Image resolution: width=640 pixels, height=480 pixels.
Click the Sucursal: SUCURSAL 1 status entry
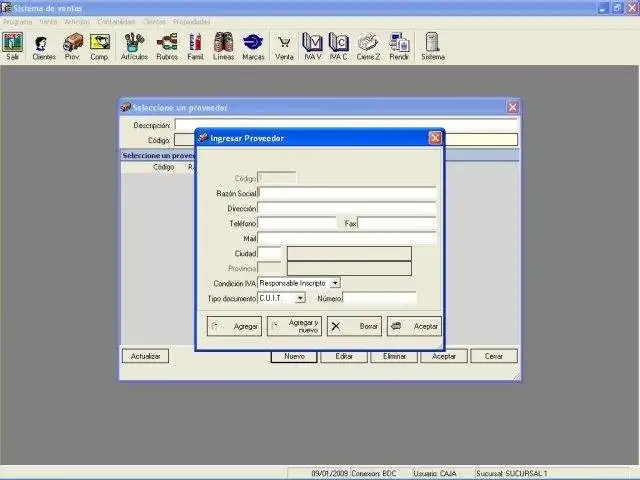pos(511,473)
